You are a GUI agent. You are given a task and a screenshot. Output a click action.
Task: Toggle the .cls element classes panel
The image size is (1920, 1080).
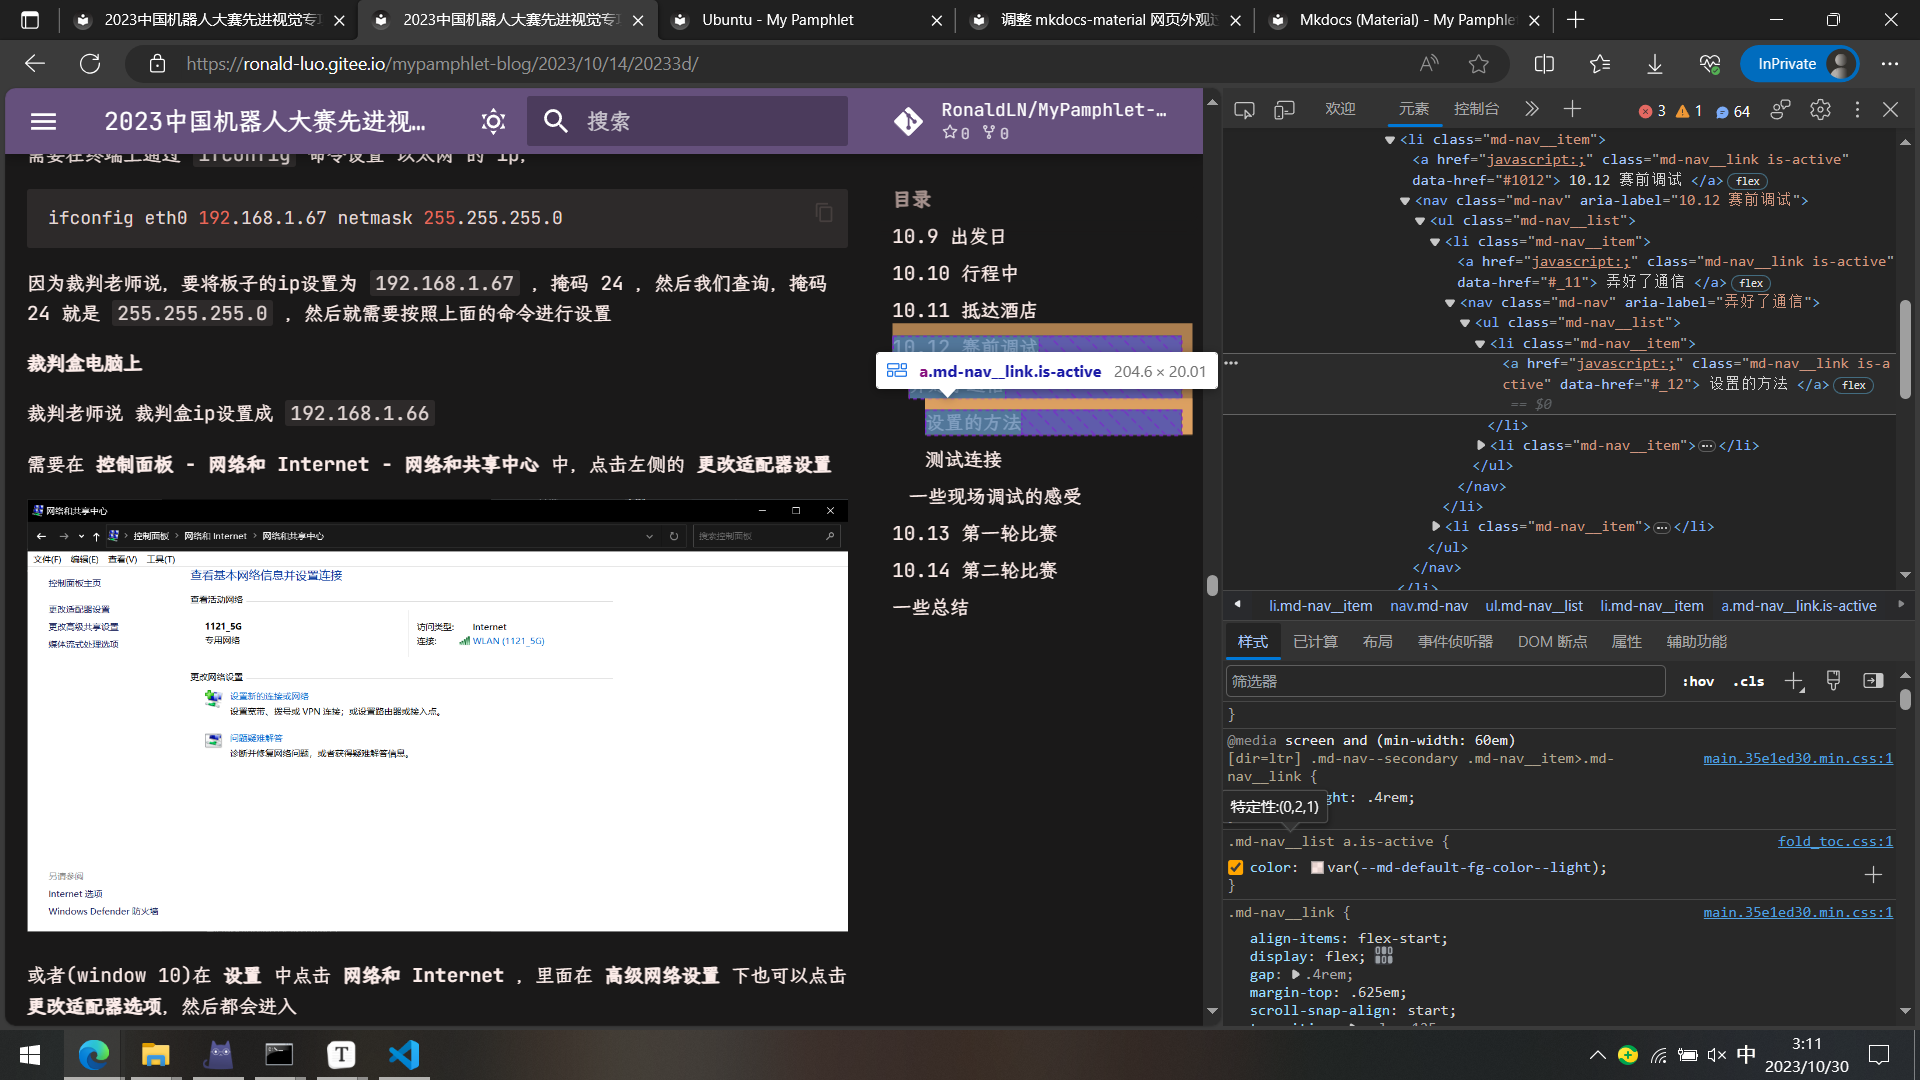point(1748,681)
